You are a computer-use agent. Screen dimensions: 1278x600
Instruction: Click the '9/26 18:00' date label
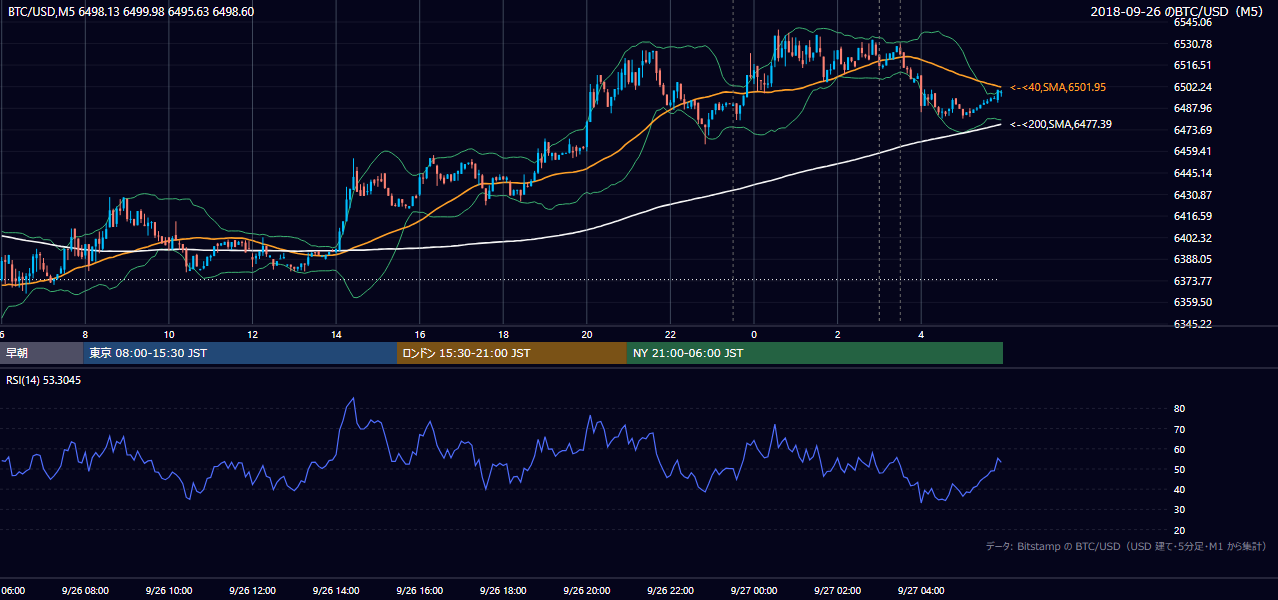[501, 591]
